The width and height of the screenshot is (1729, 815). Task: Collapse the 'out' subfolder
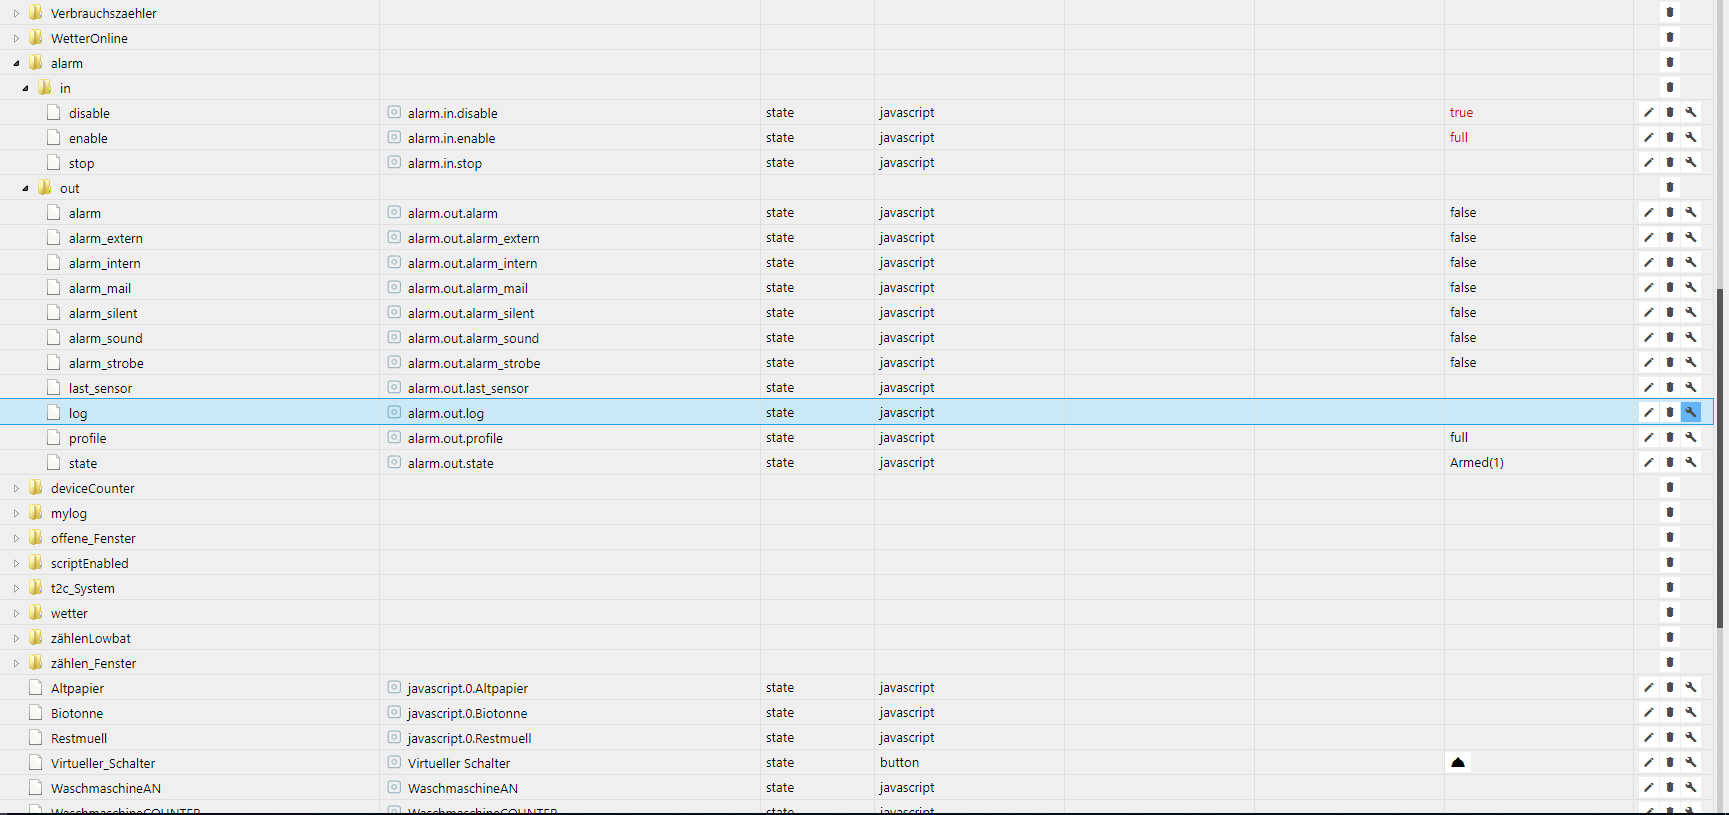[25, 188]
